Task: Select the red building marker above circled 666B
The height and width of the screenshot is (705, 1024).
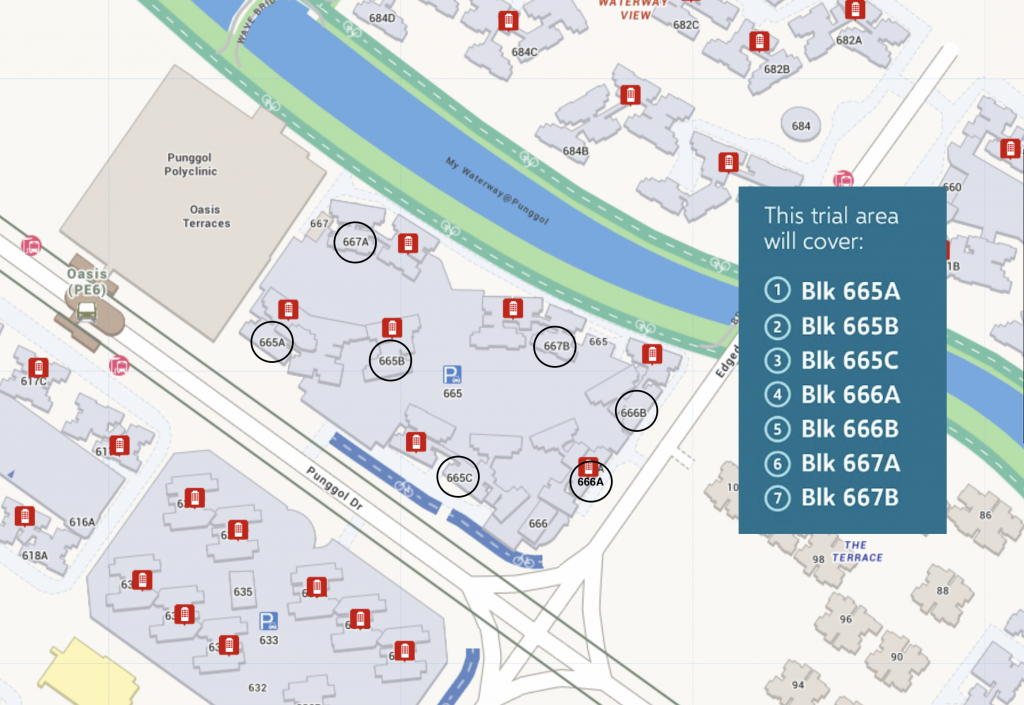Action: tap(650, 354)
